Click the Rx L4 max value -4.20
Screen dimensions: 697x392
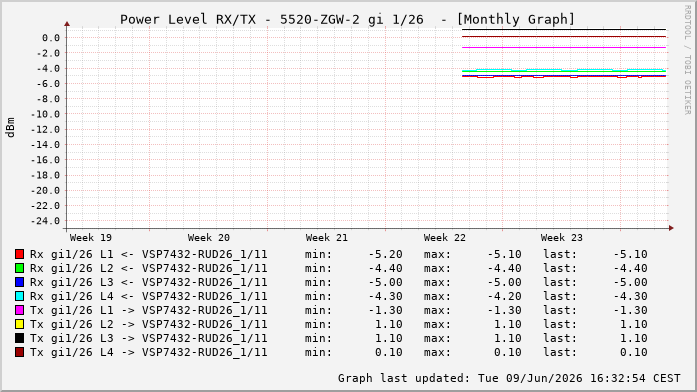pos(505,296)
